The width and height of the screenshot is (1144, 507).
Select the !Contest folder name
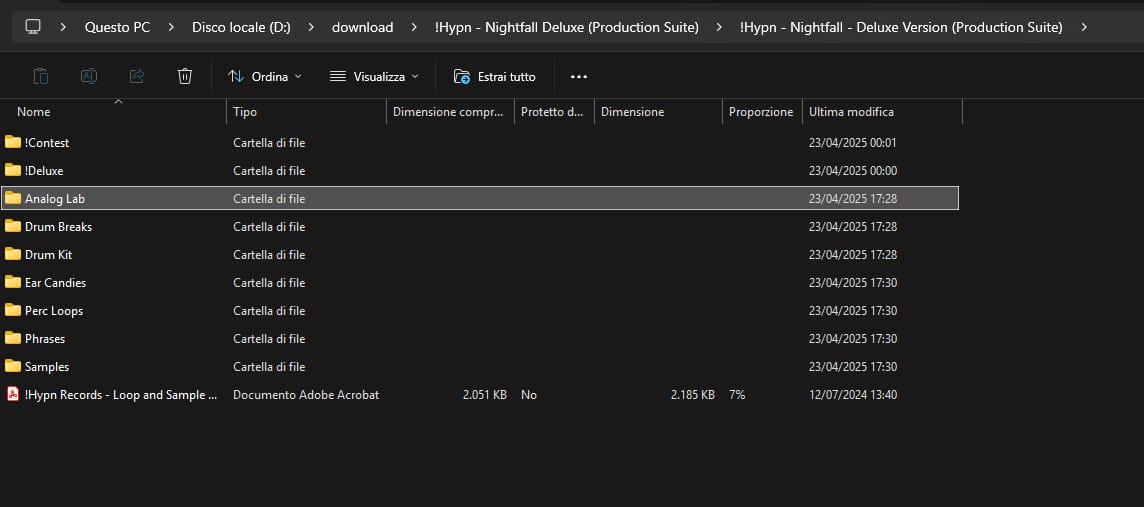click(47, 143)
